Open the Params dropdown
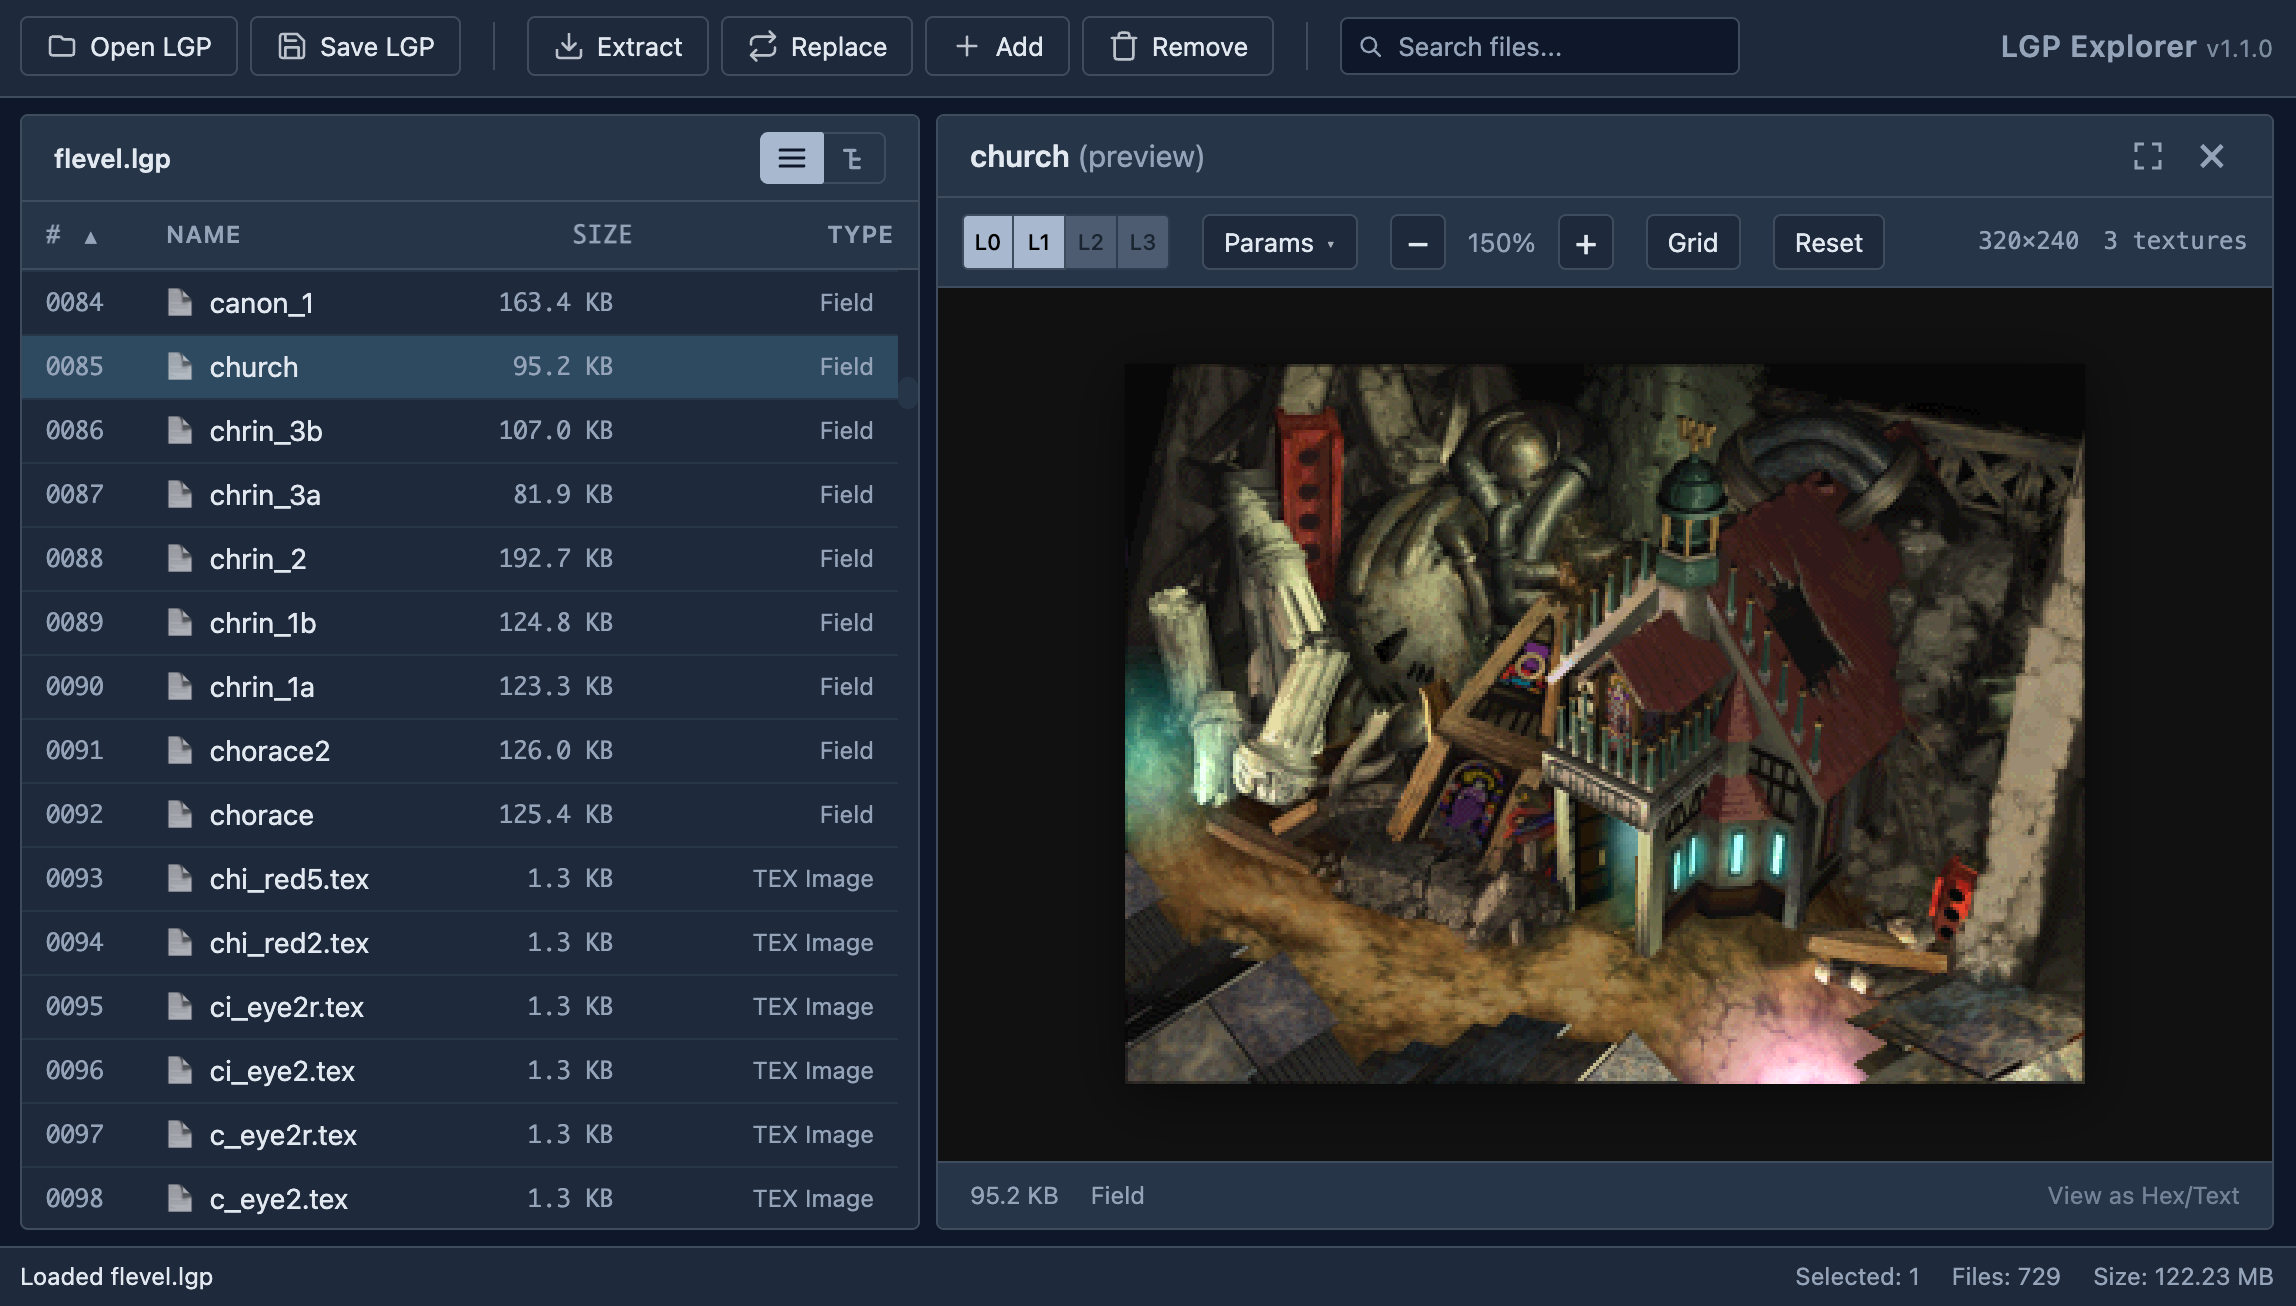 pyautogui.click(x=1279, y=242)
